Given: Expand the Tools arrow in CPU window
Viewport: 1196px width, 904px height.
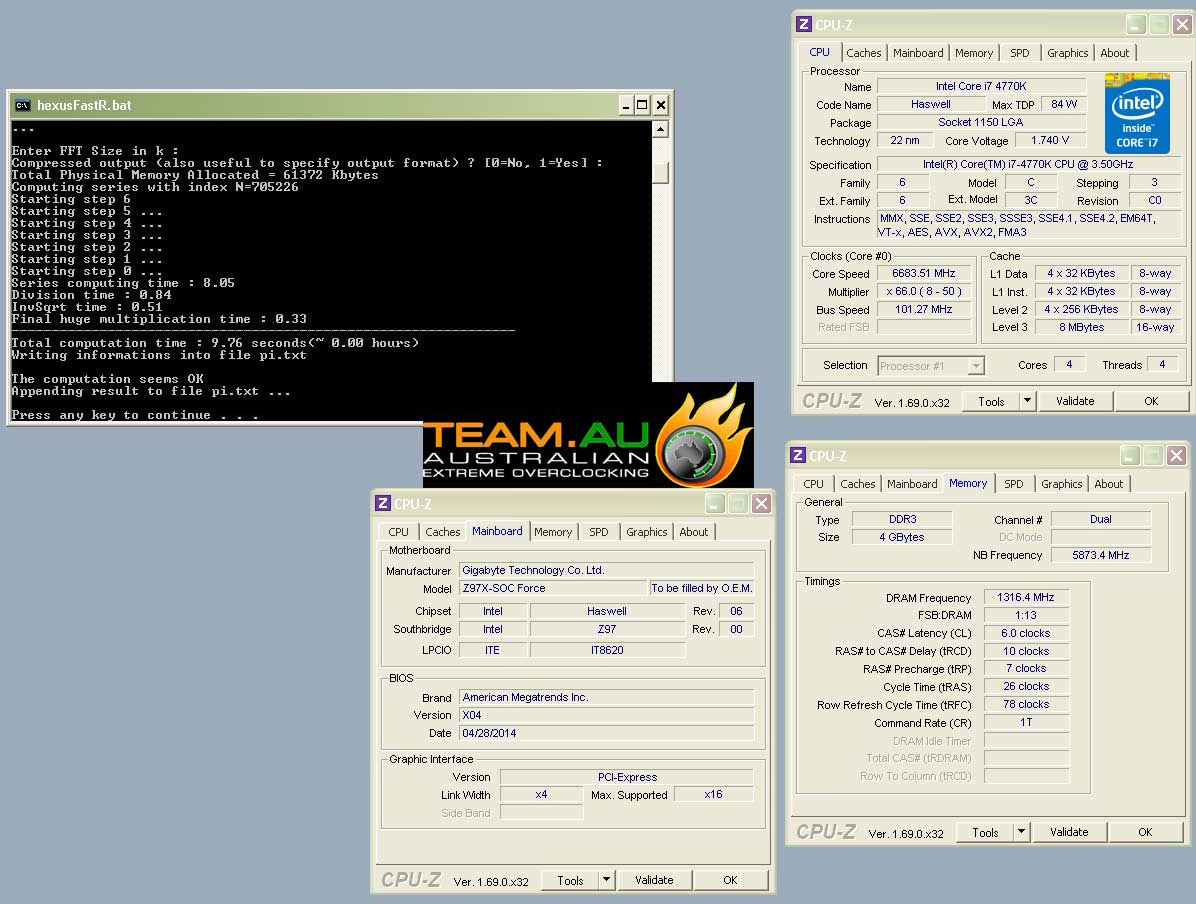Looking at the screenshot, I should point(1027,401).
